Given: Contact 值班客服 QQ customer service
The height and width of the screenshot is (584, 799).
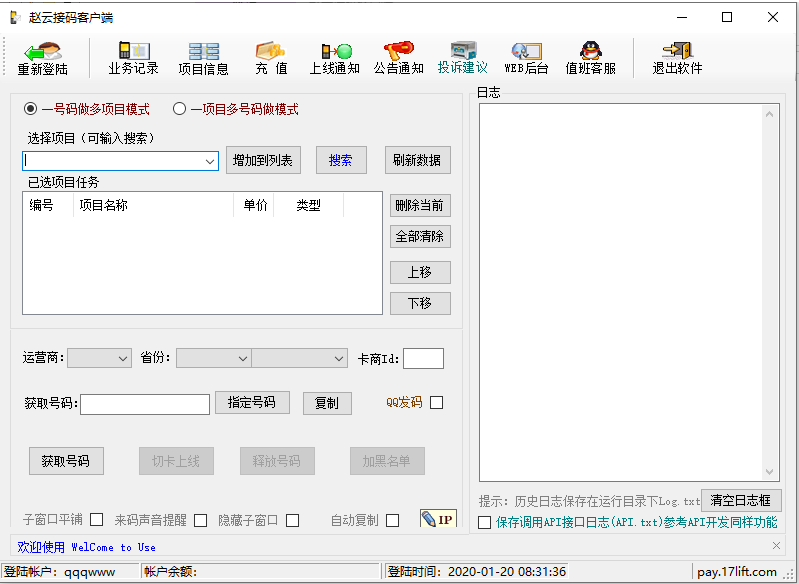Looking at the screenshot, I should 591,59.
